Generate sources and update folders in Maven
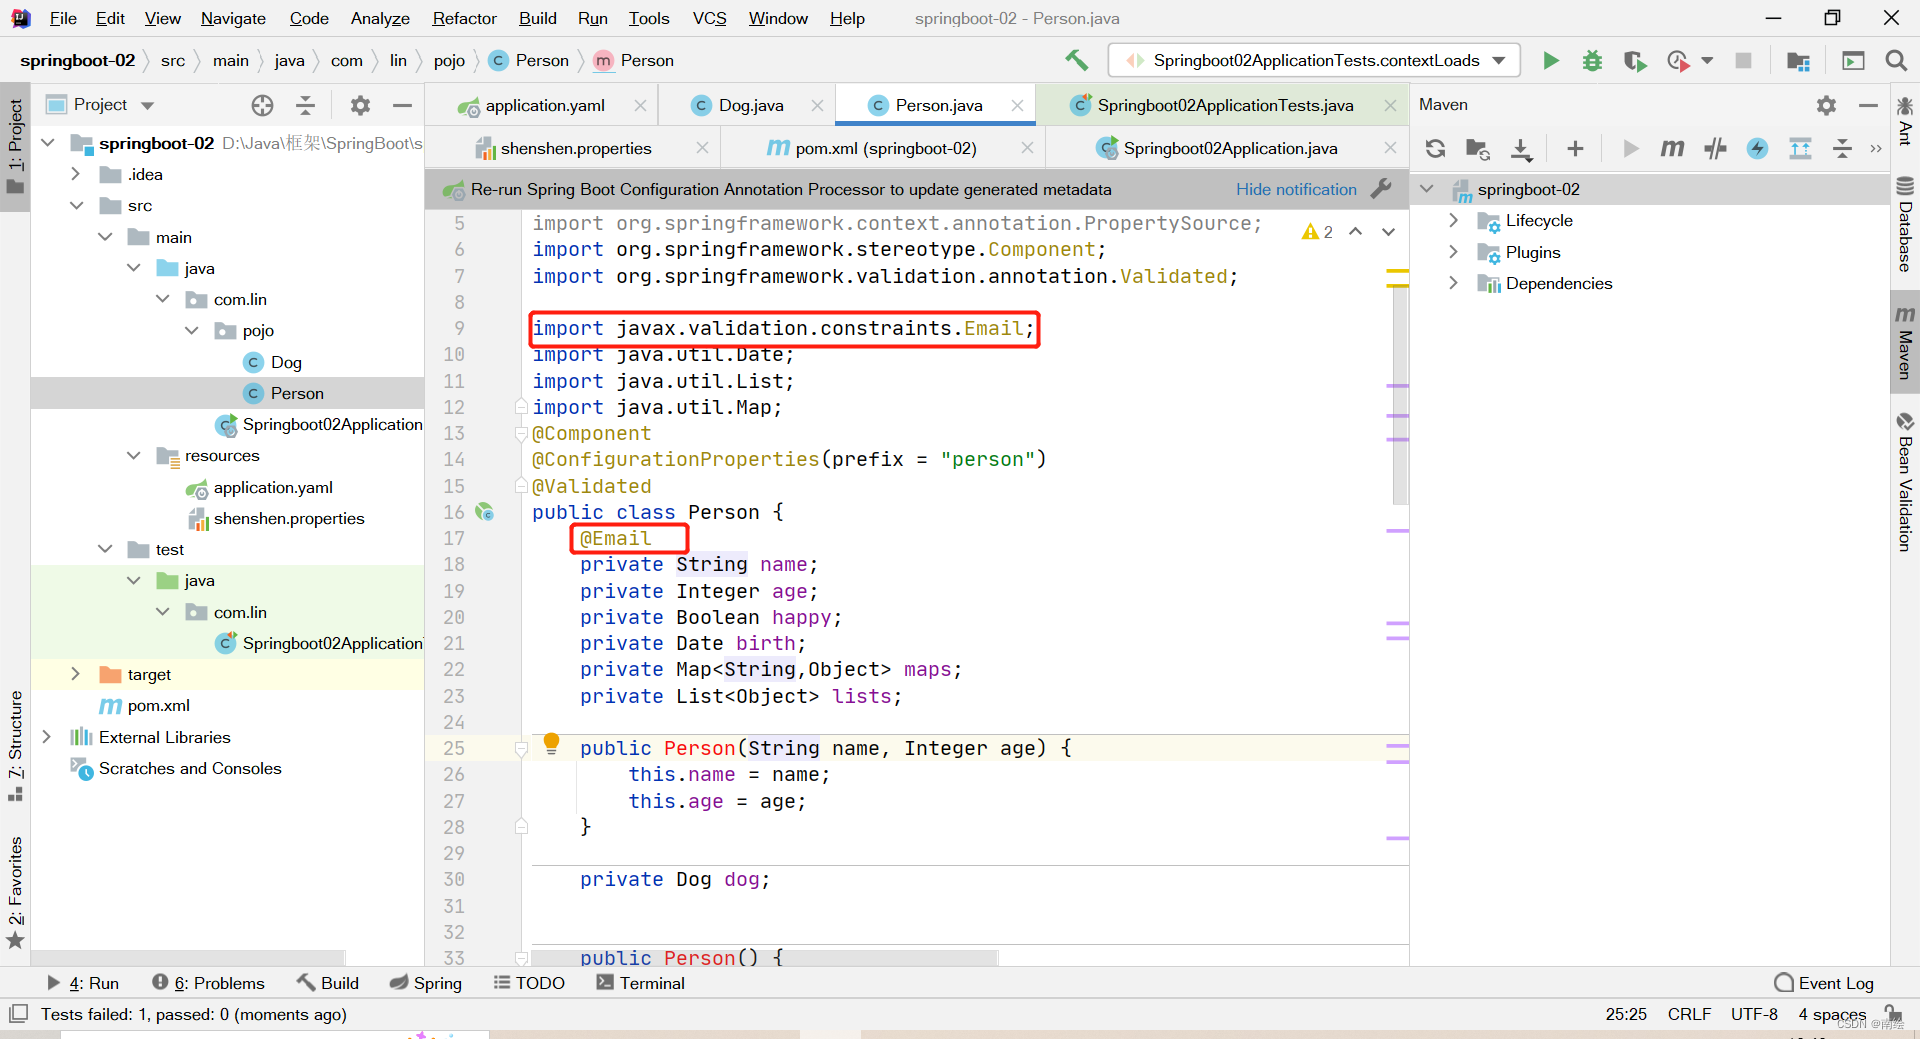Screen dimensions: 1920x1039 1478,149
